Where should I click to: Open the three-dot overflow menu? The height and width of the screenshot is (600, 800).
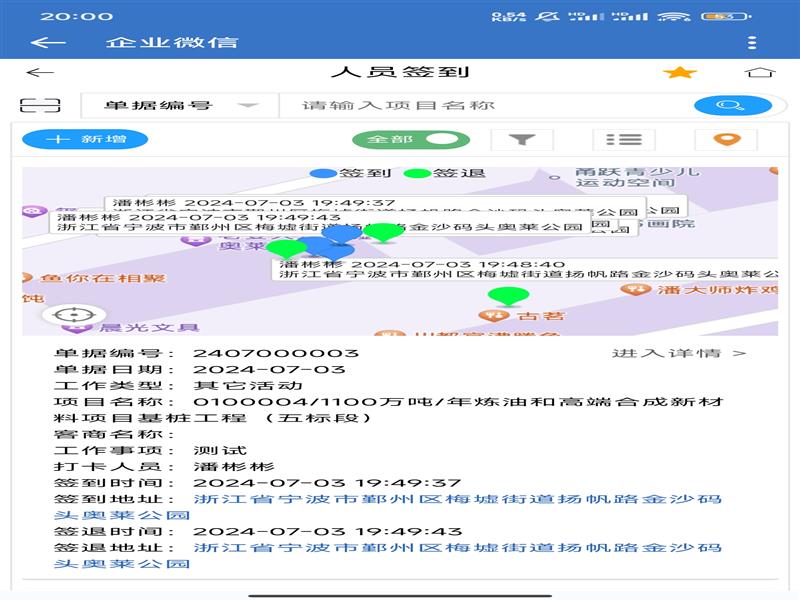pyautogui.click(x=752, y=42)
